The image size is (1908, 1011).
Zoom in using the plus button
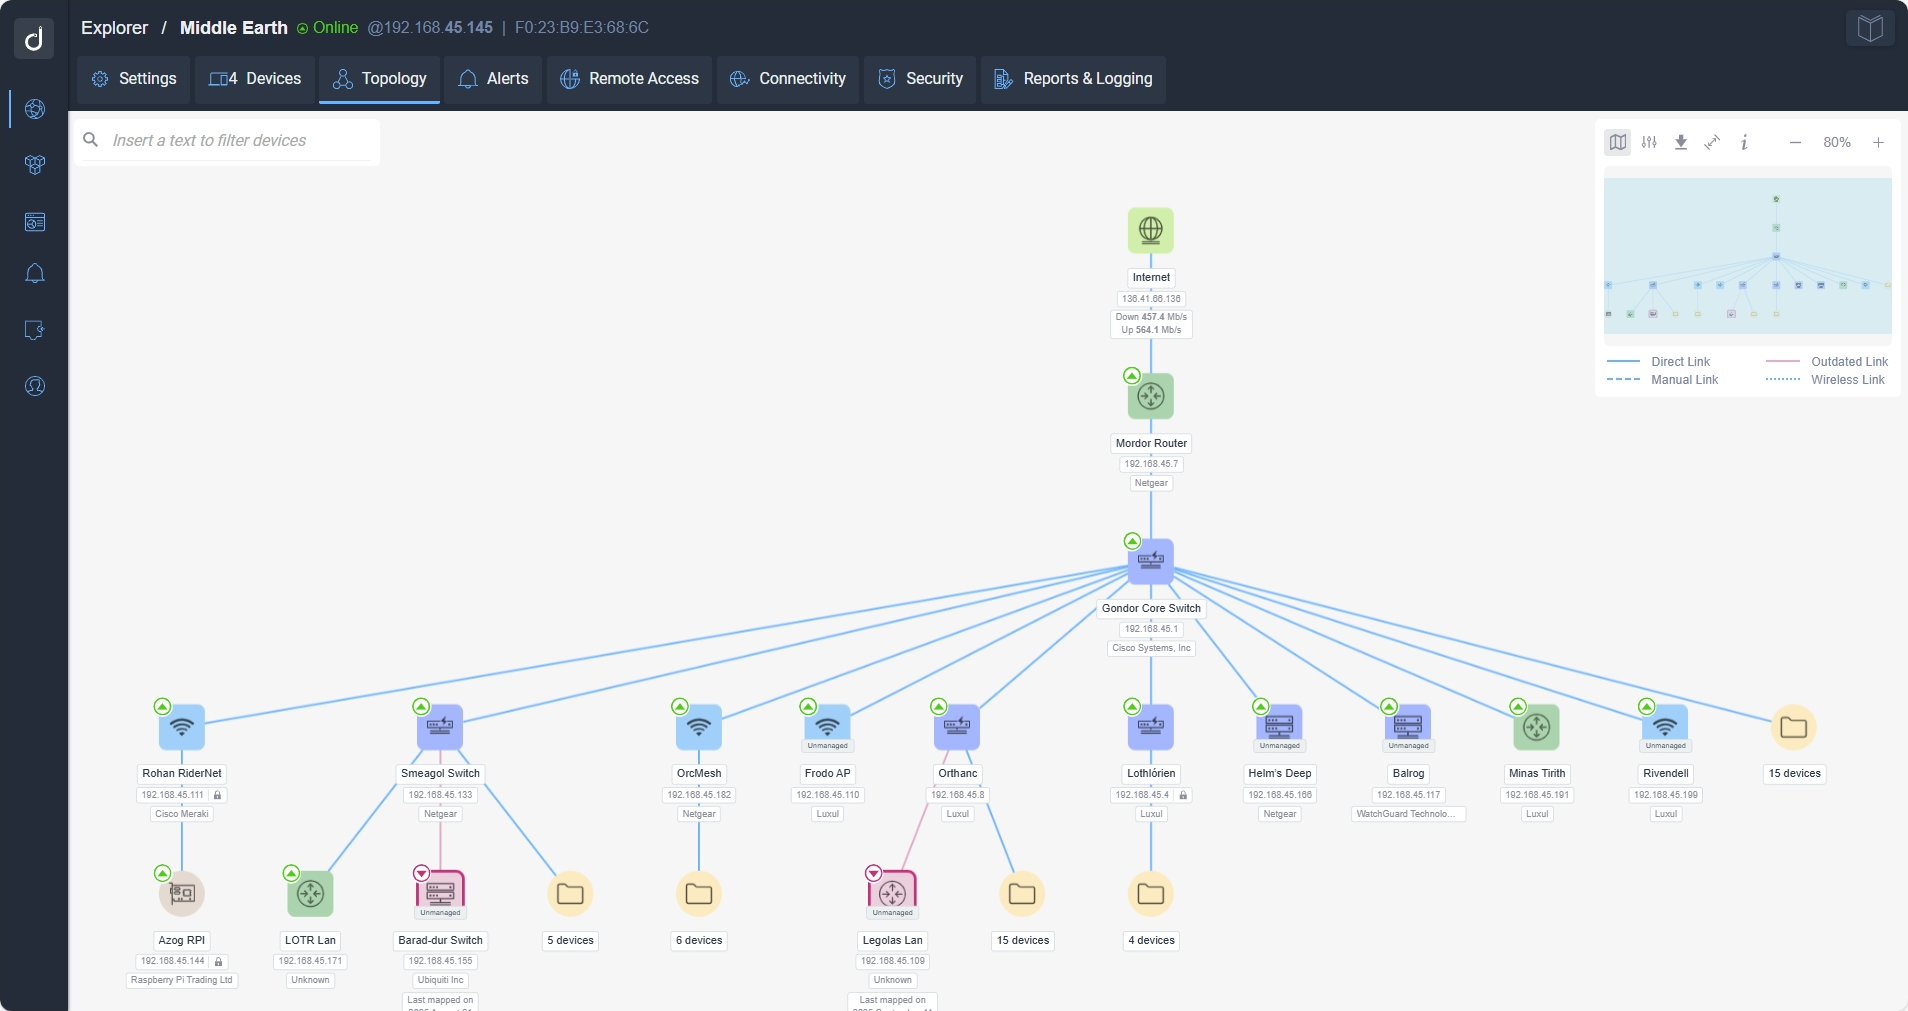[1879, 142]
